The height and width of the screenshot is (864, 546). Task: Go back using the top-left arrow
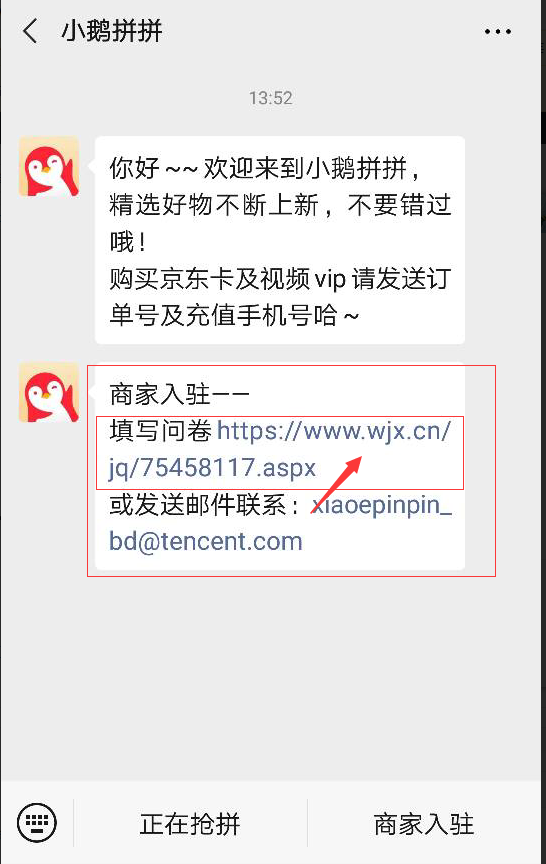coord(30,30)
